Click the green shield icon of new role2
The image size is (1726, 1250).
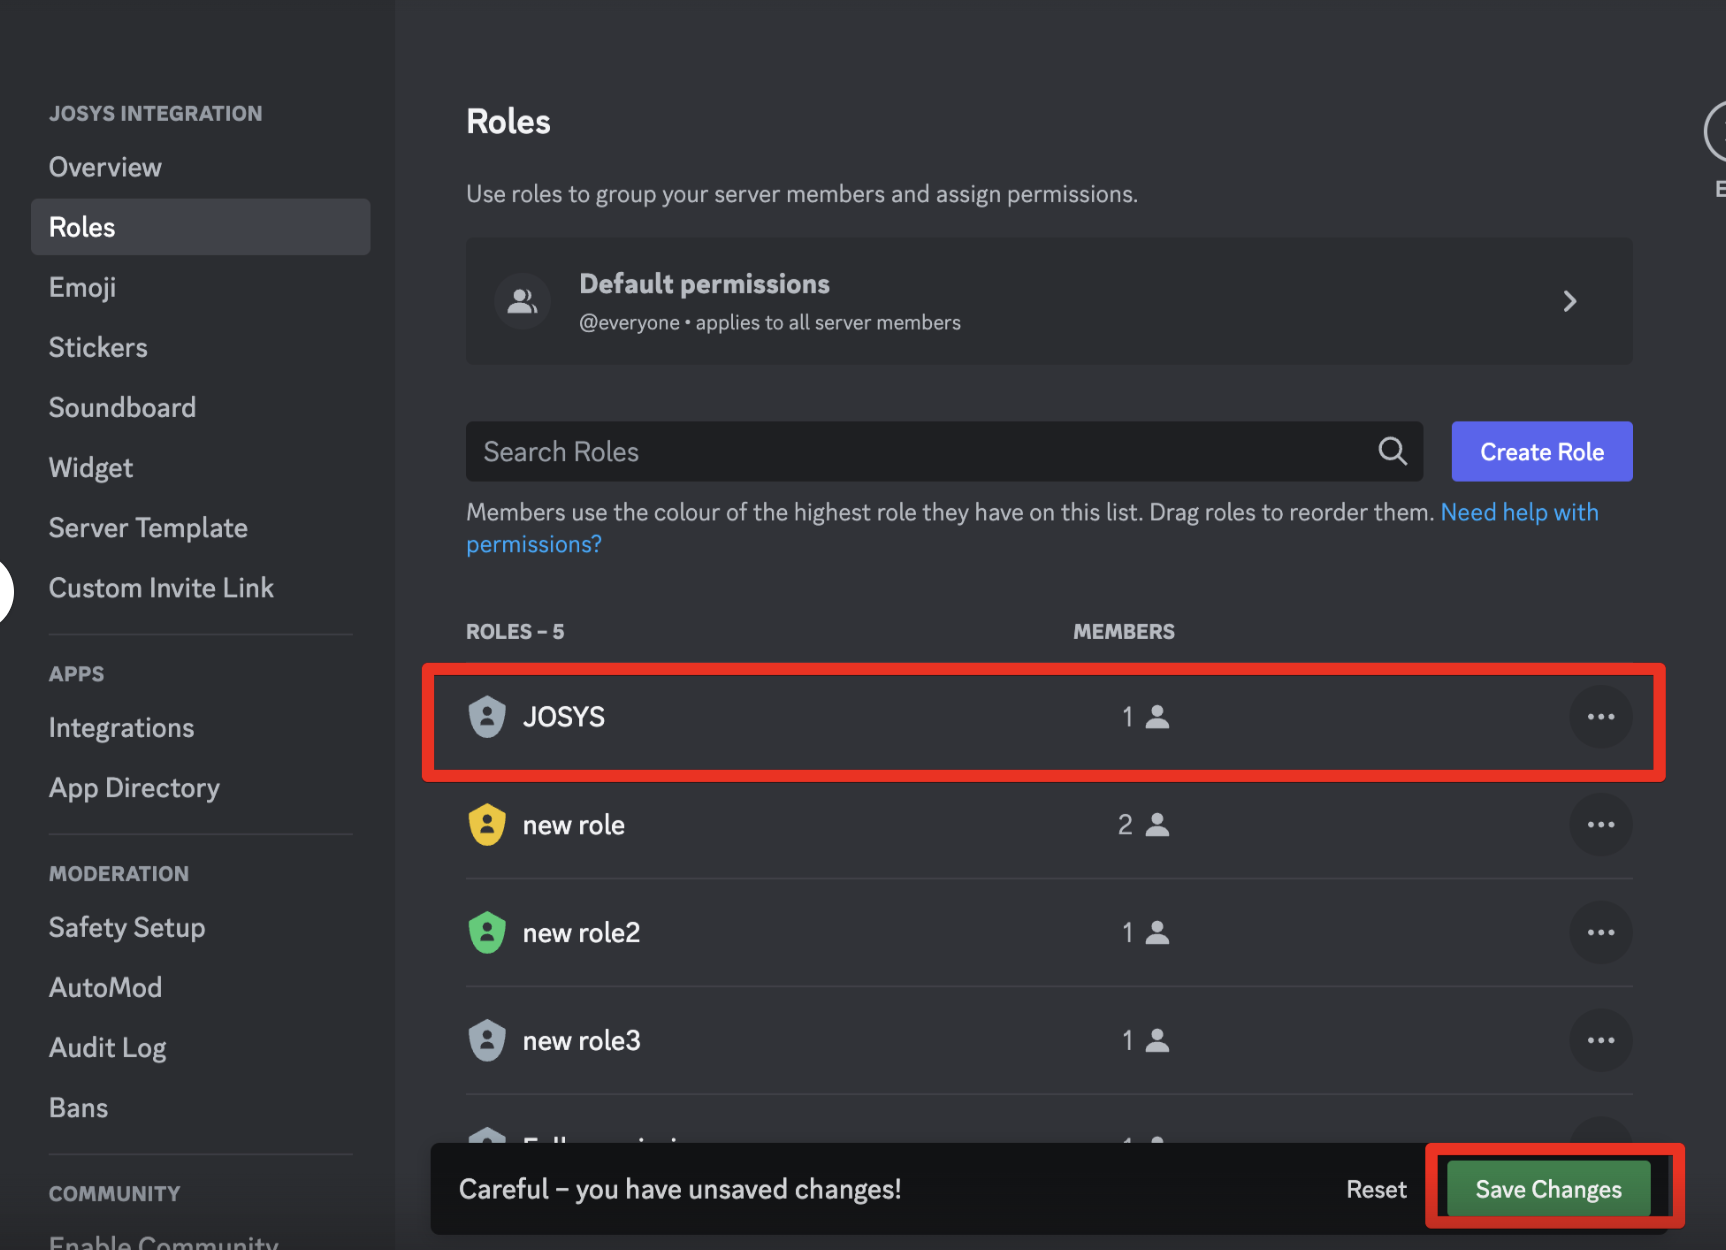tap(487, 933)
